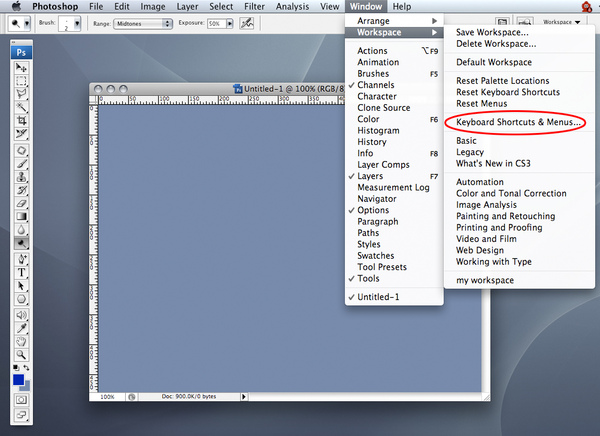Expand the highlighted Workspace submenu item
The image size is (600, 436).
tap(394, 32)
